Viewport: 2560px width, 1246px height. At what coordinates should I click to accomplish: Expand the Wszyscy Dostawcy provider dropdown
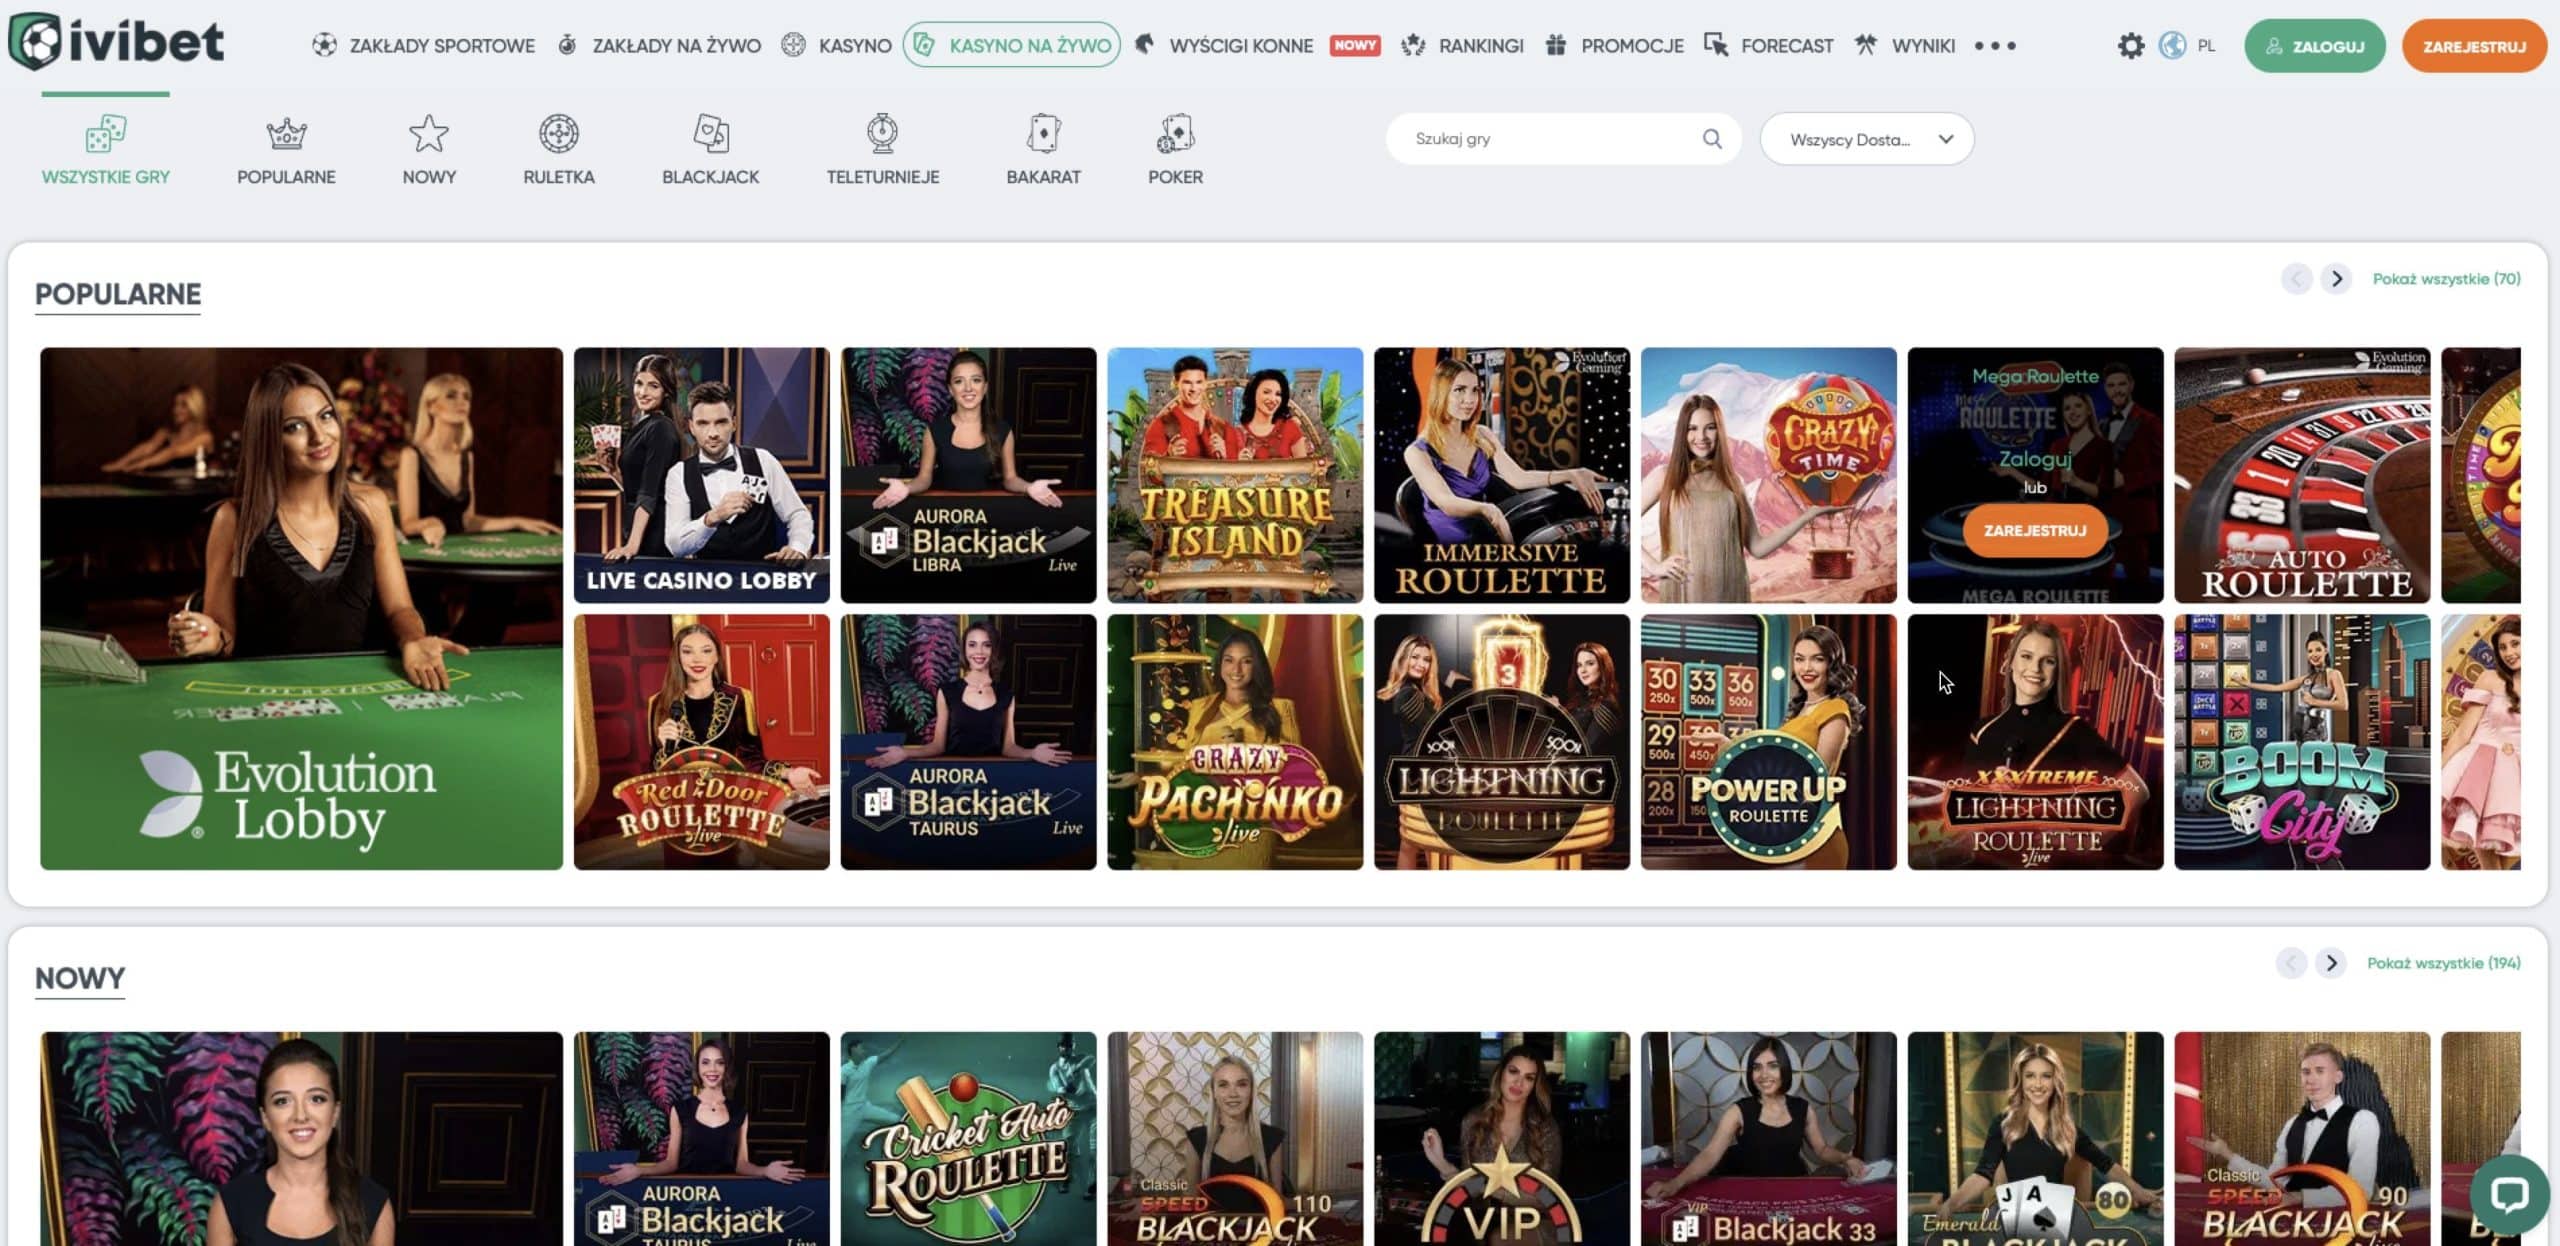coord(1866,139)
